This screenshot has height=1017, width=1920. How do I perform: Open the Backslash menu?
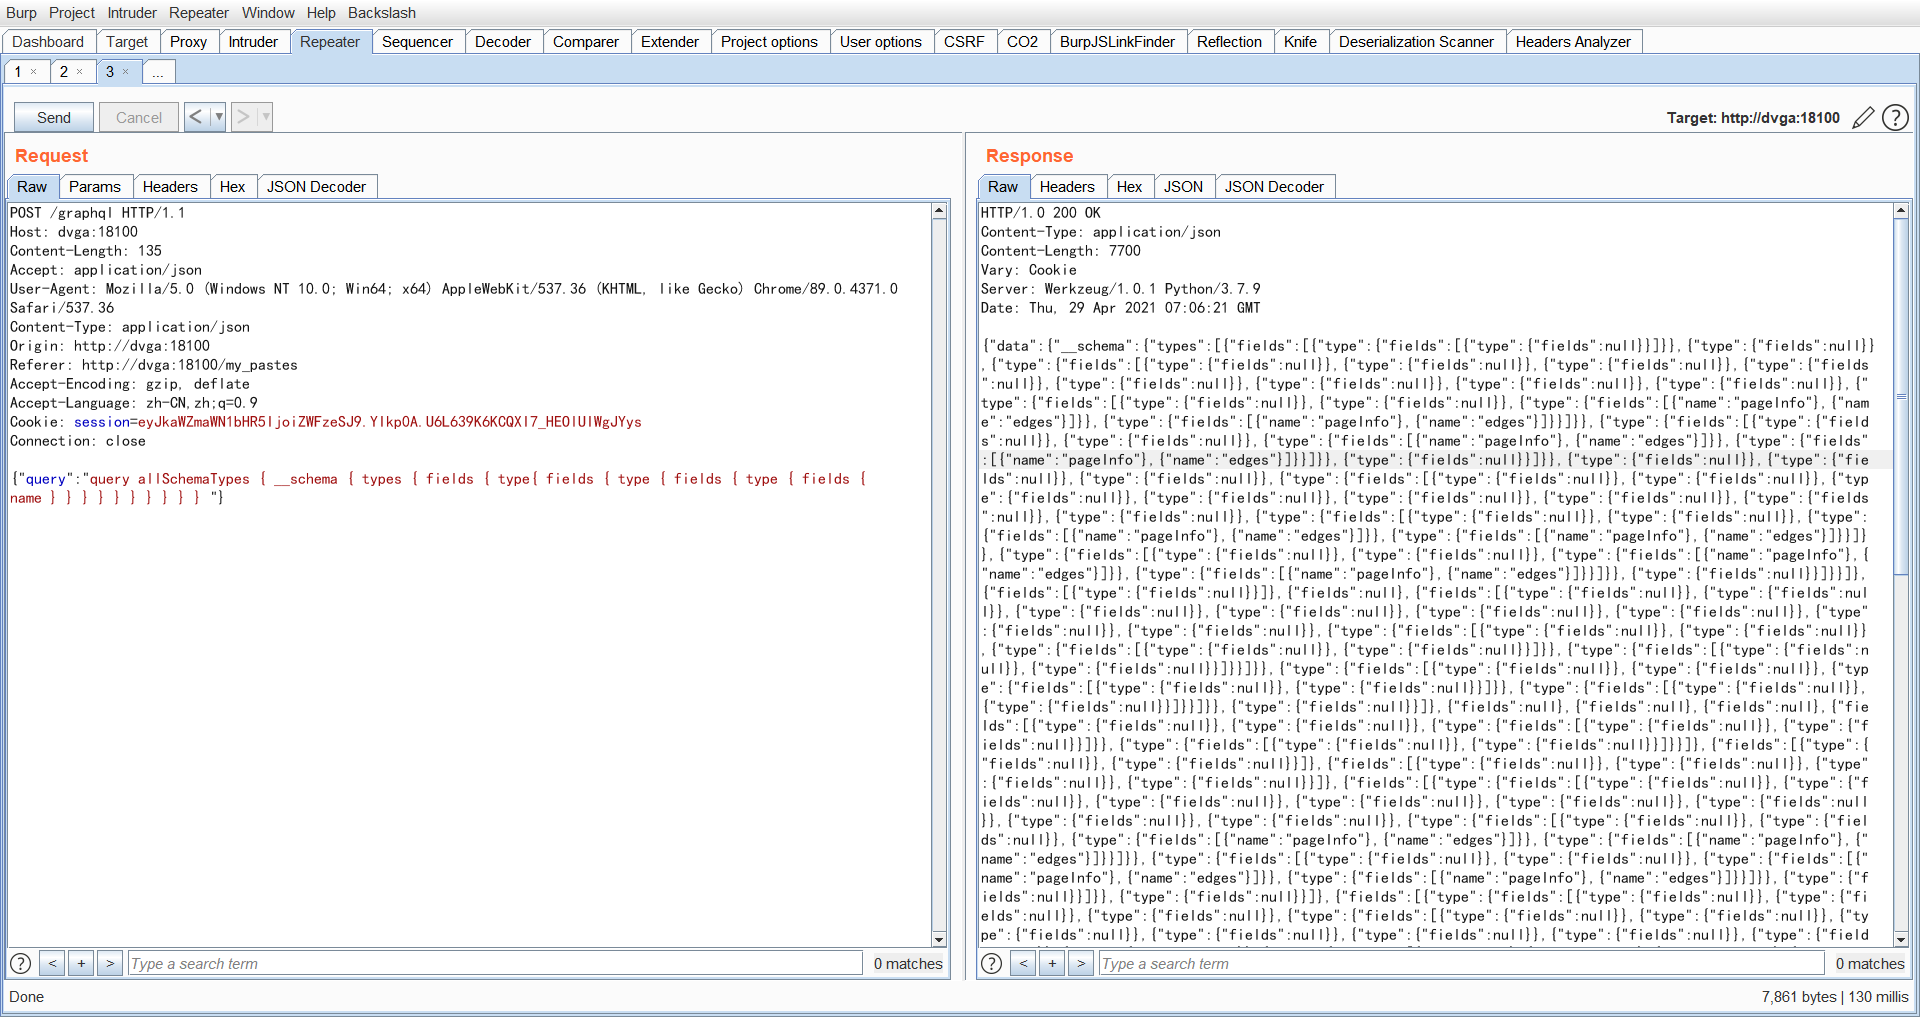[382, 13]
